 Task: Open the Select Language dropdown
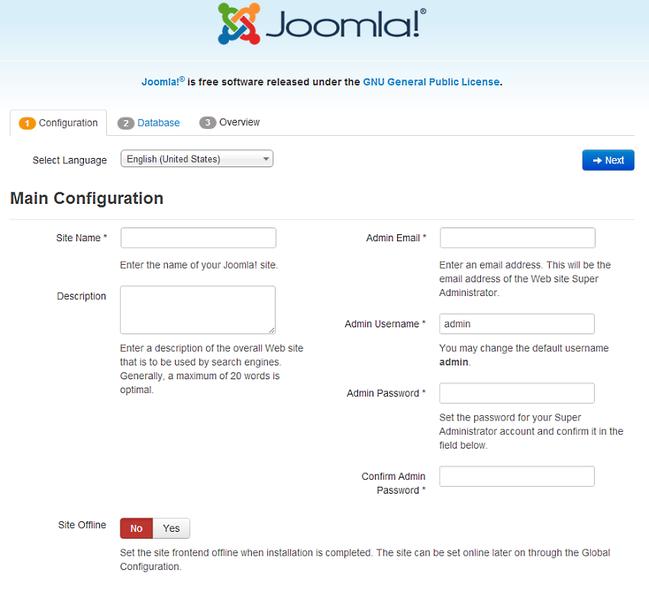pyautogui.click(x=197, y=159)
